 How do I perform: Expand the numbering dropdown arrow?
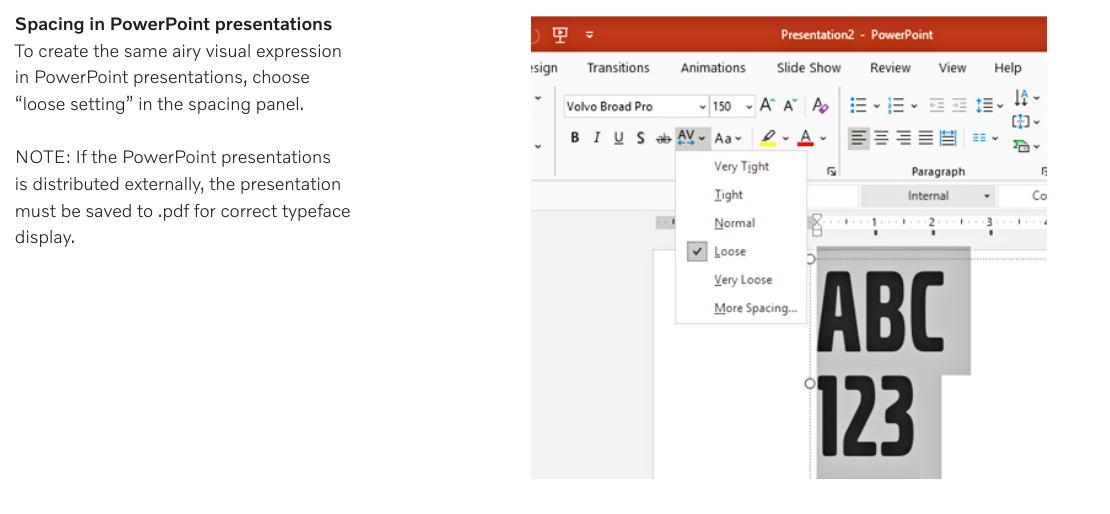click(914, 106)
